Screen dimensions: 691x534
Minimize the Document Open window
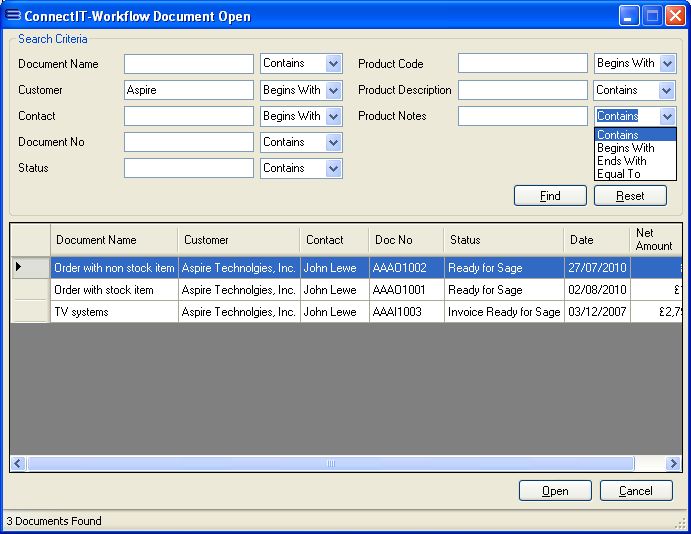click(629, 16)
